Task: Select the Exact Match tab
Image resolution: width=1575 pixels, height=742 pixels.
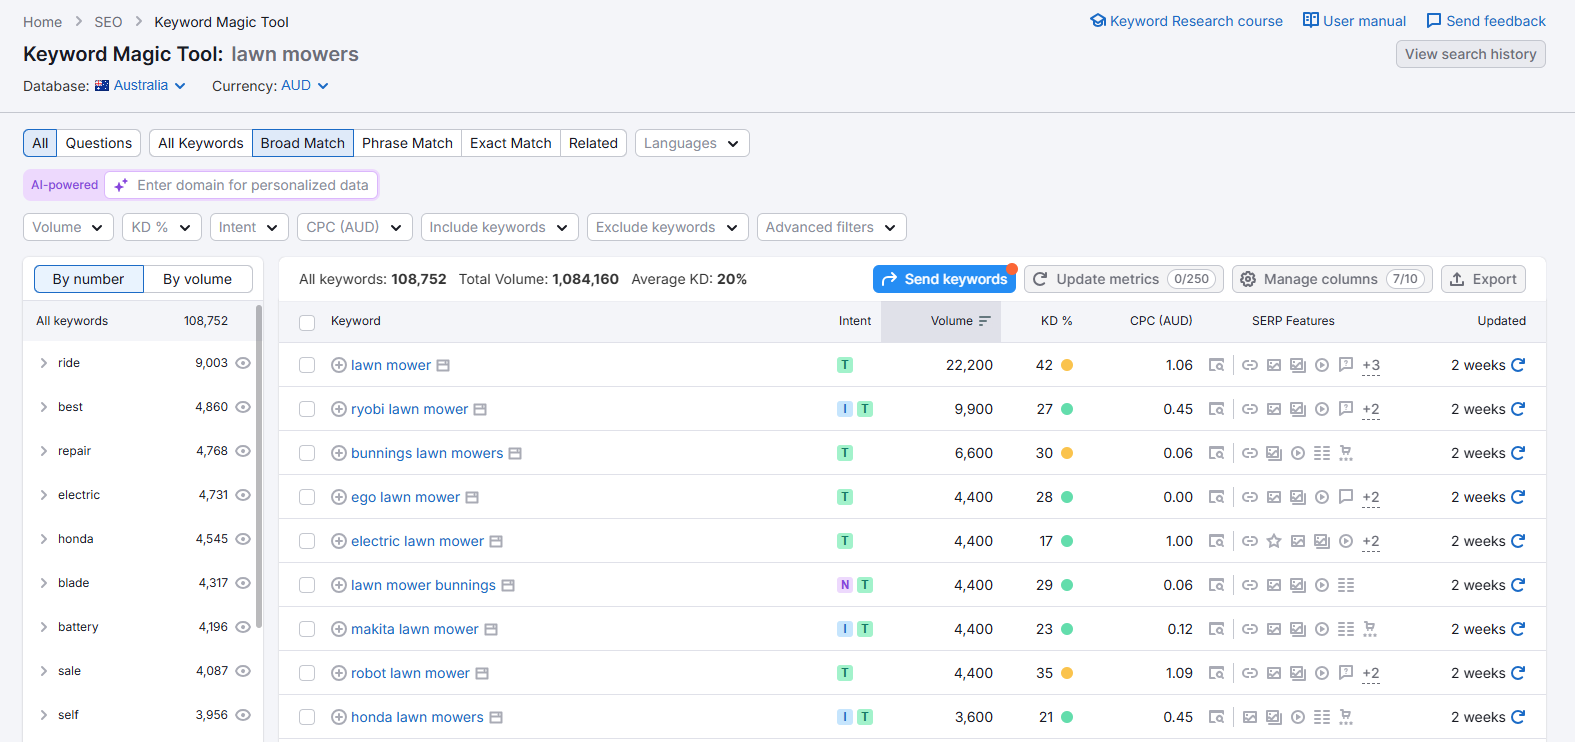Action: [511, 143]
